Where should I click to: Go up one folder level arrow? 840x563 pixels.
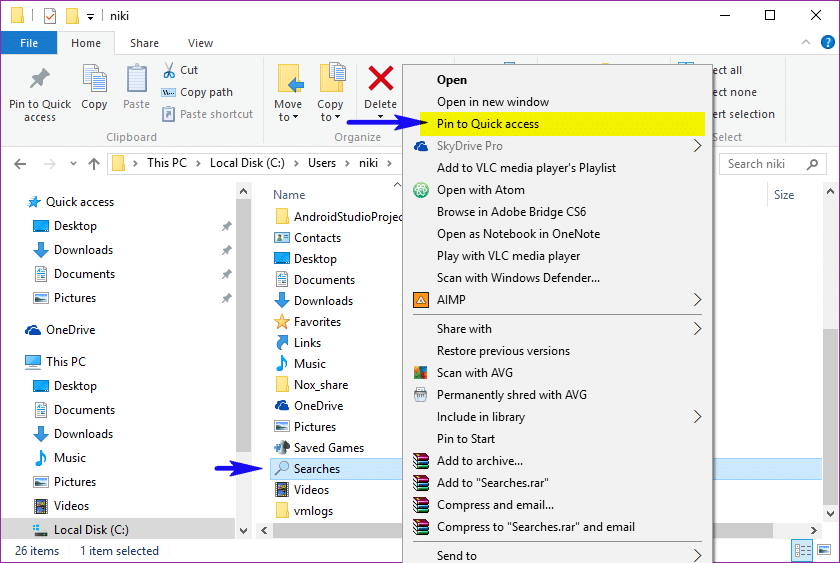94,164
